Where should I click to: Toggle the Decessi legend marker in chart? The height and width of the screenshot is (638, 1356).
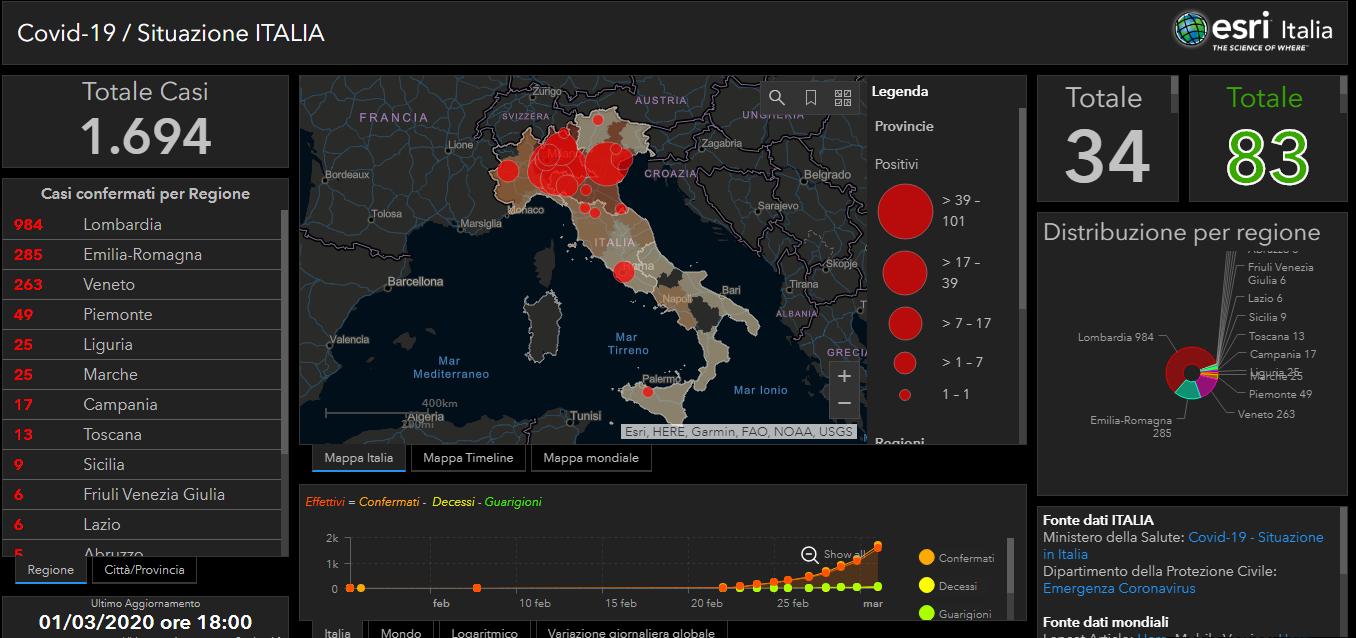coord(926,586)
